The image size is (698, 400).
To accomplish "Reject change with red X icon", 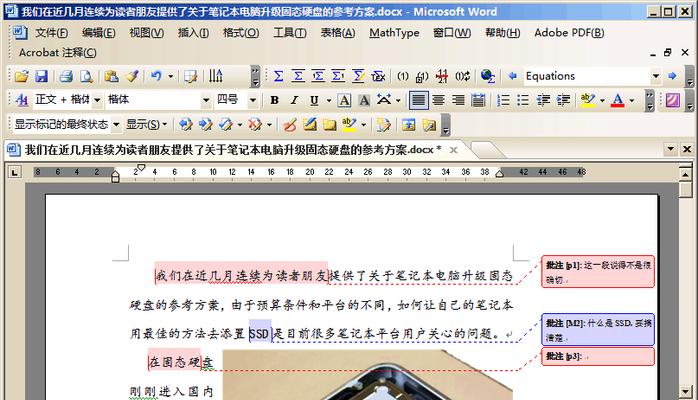I will pyautogui.click(x=255, y=125).
